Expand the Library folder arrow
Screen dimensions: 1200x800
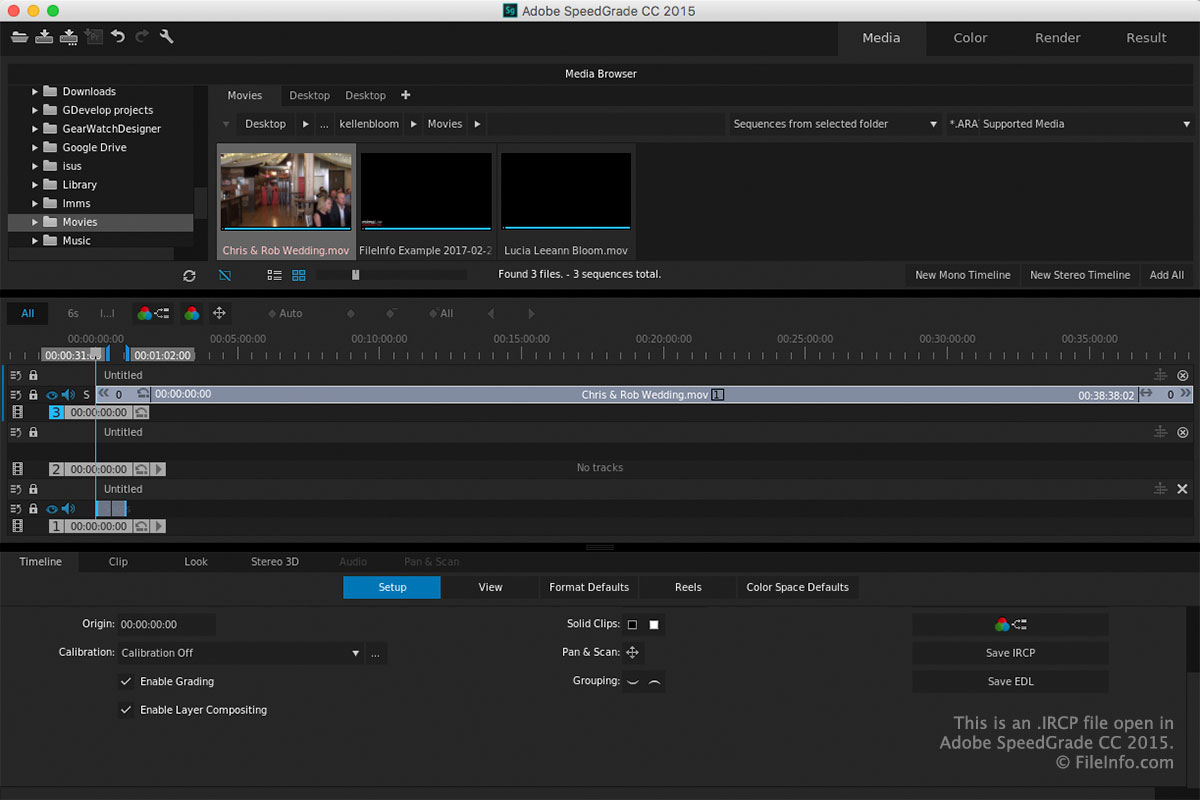pos(35,185)
